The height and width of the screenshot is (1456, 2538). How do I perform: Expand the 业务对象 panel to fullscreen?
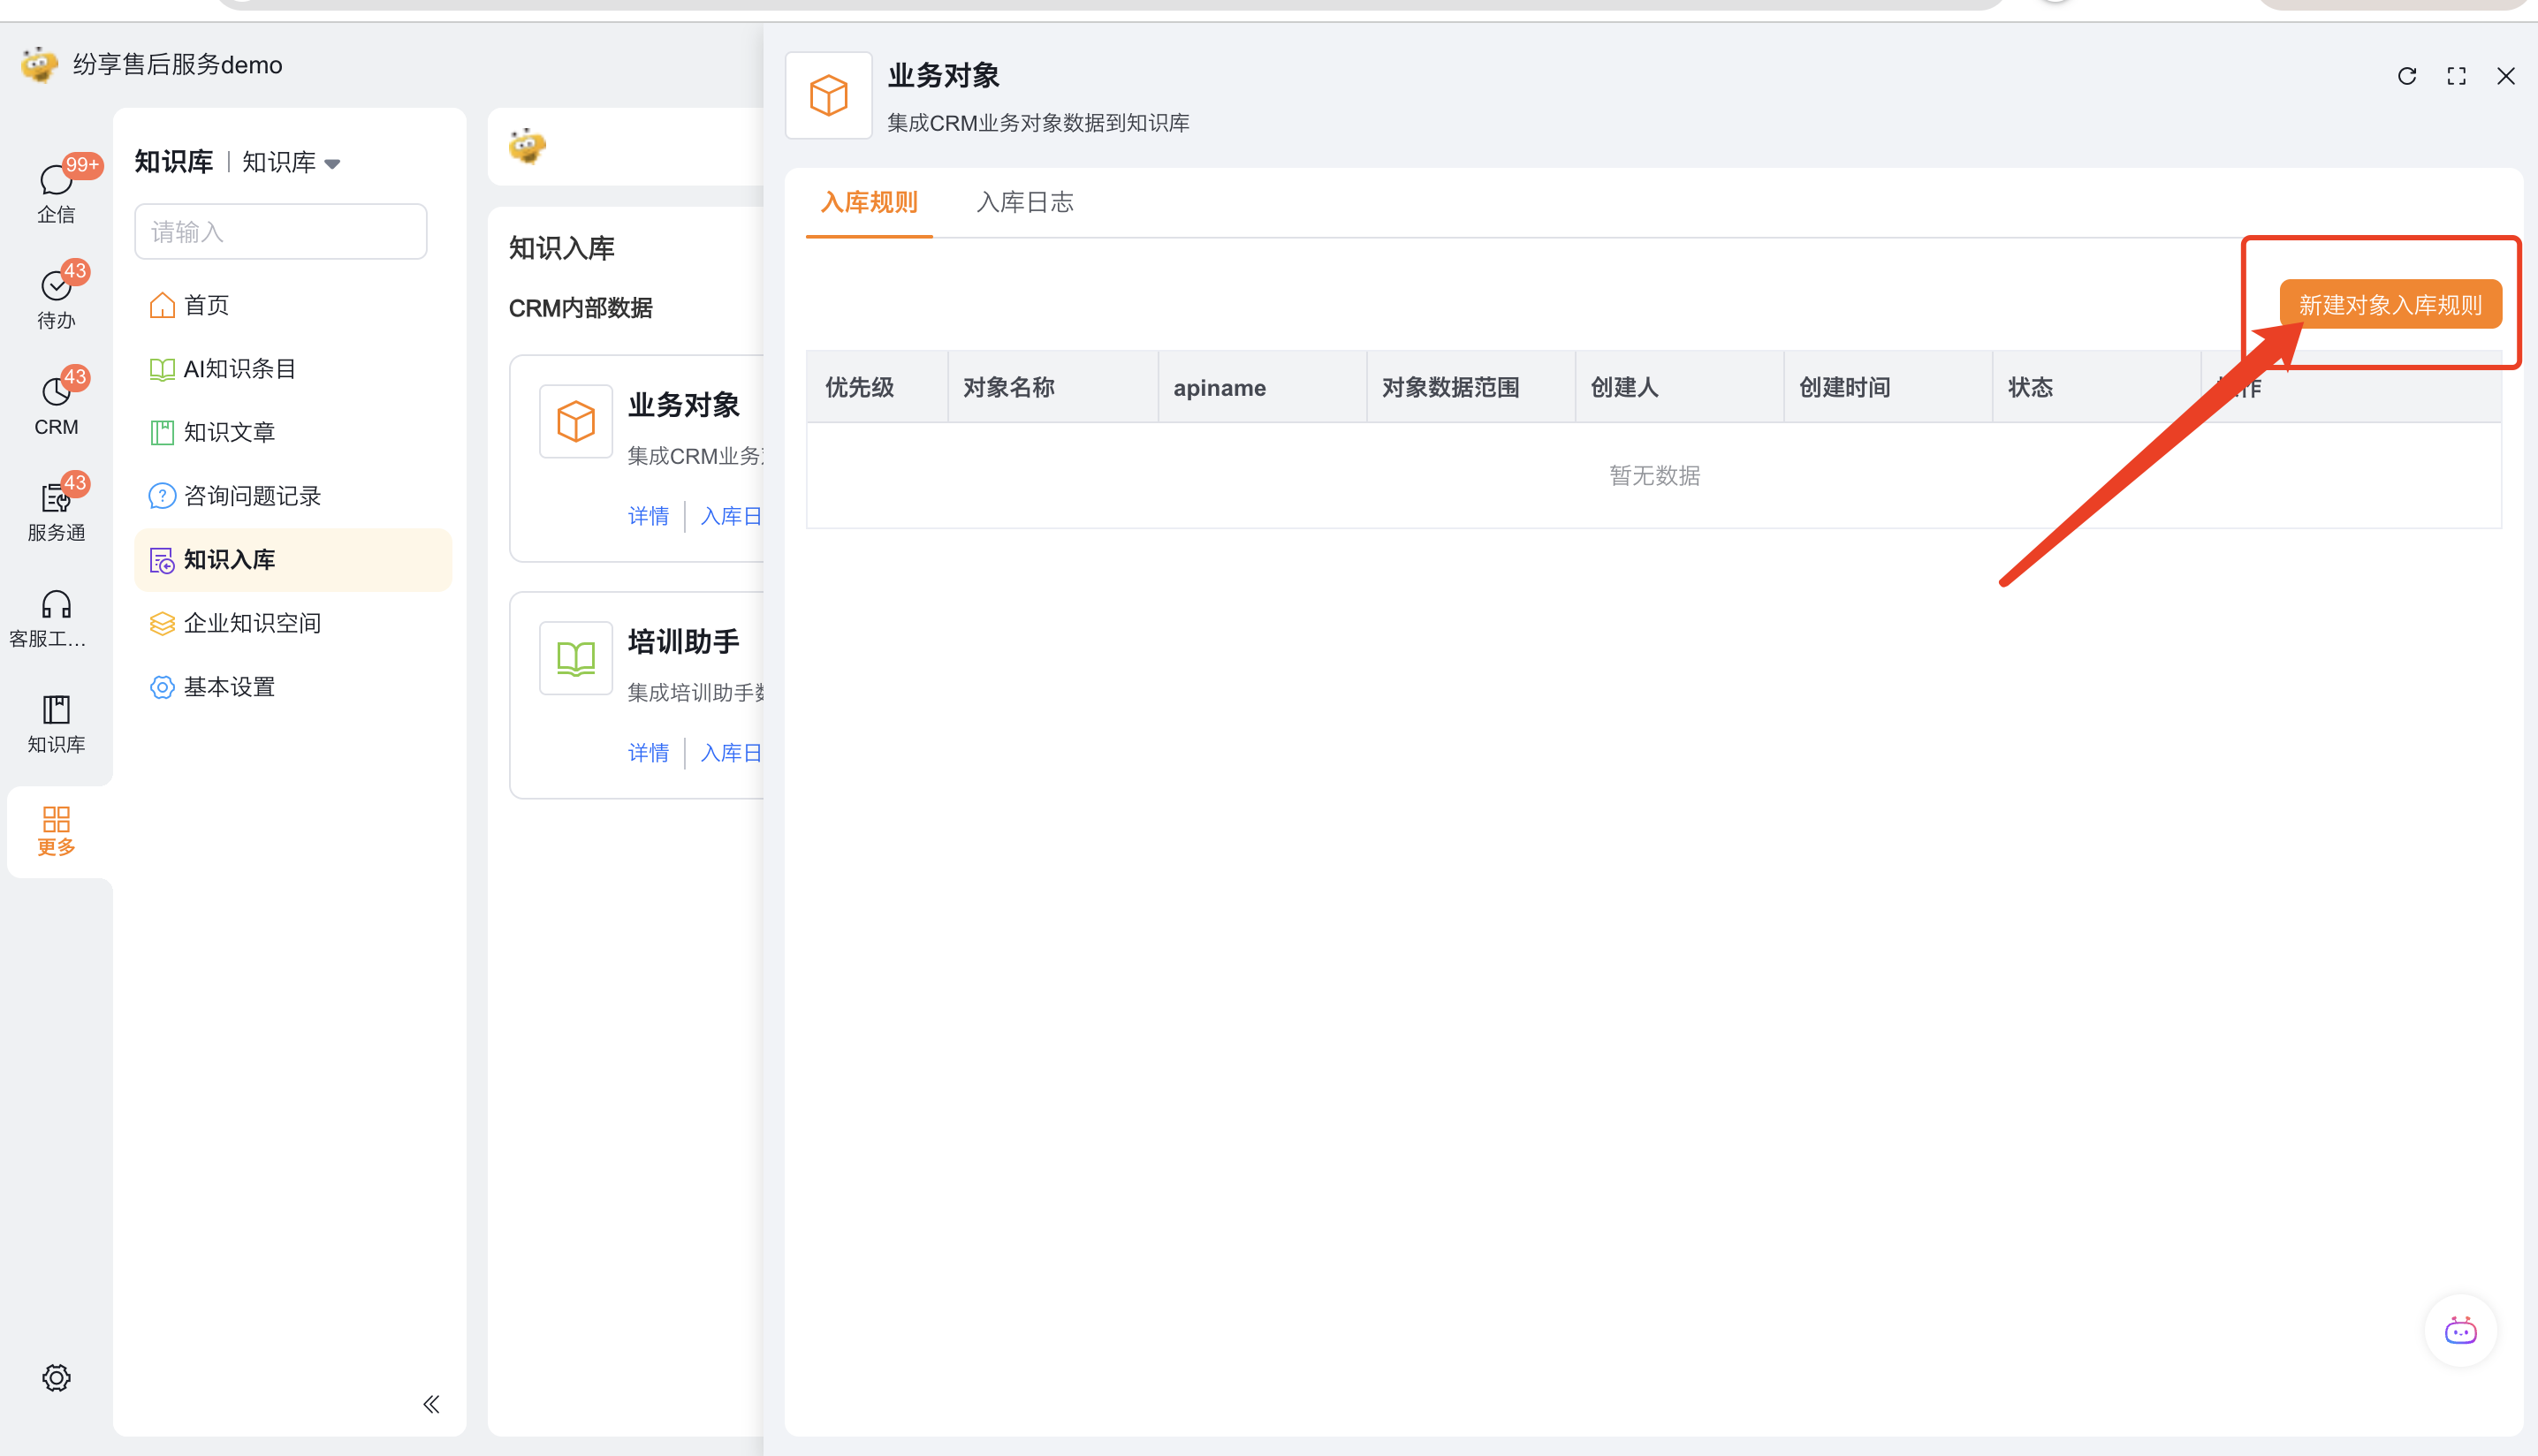pos(2456,76)
